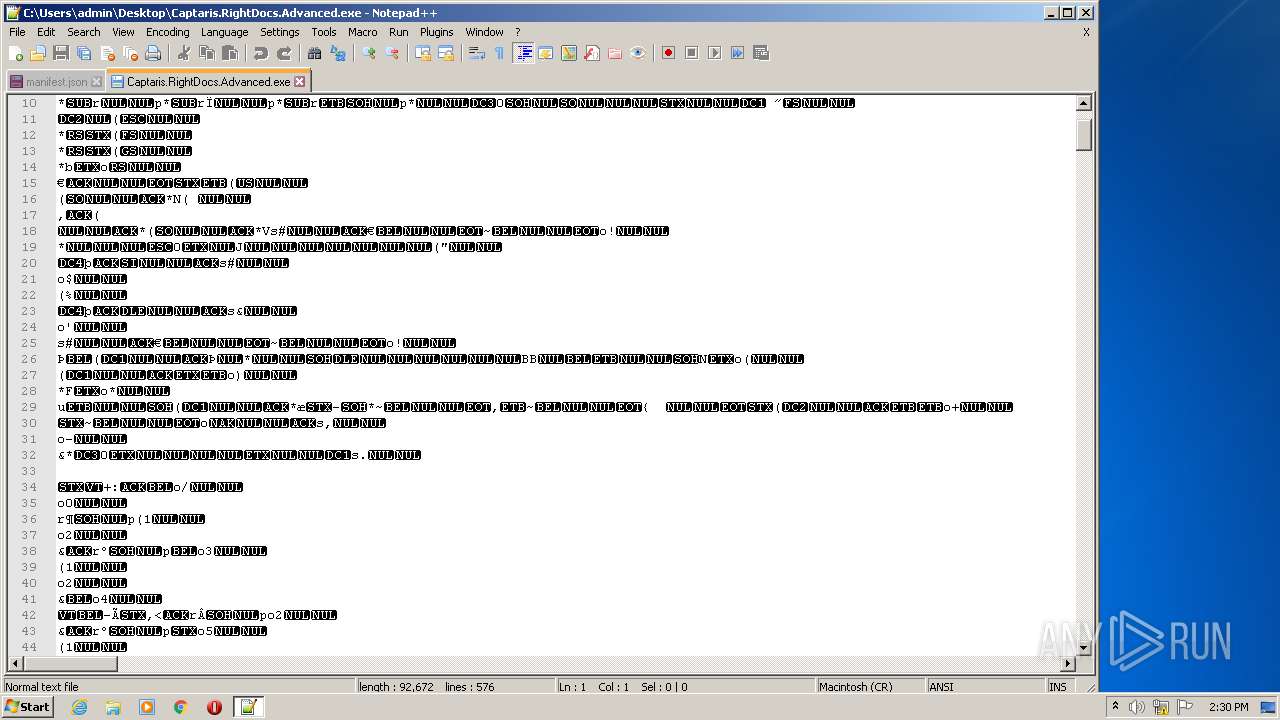The image size is (1280, 720).
Task: Toggle file monitoring eye icon
Action: [638, 53]
